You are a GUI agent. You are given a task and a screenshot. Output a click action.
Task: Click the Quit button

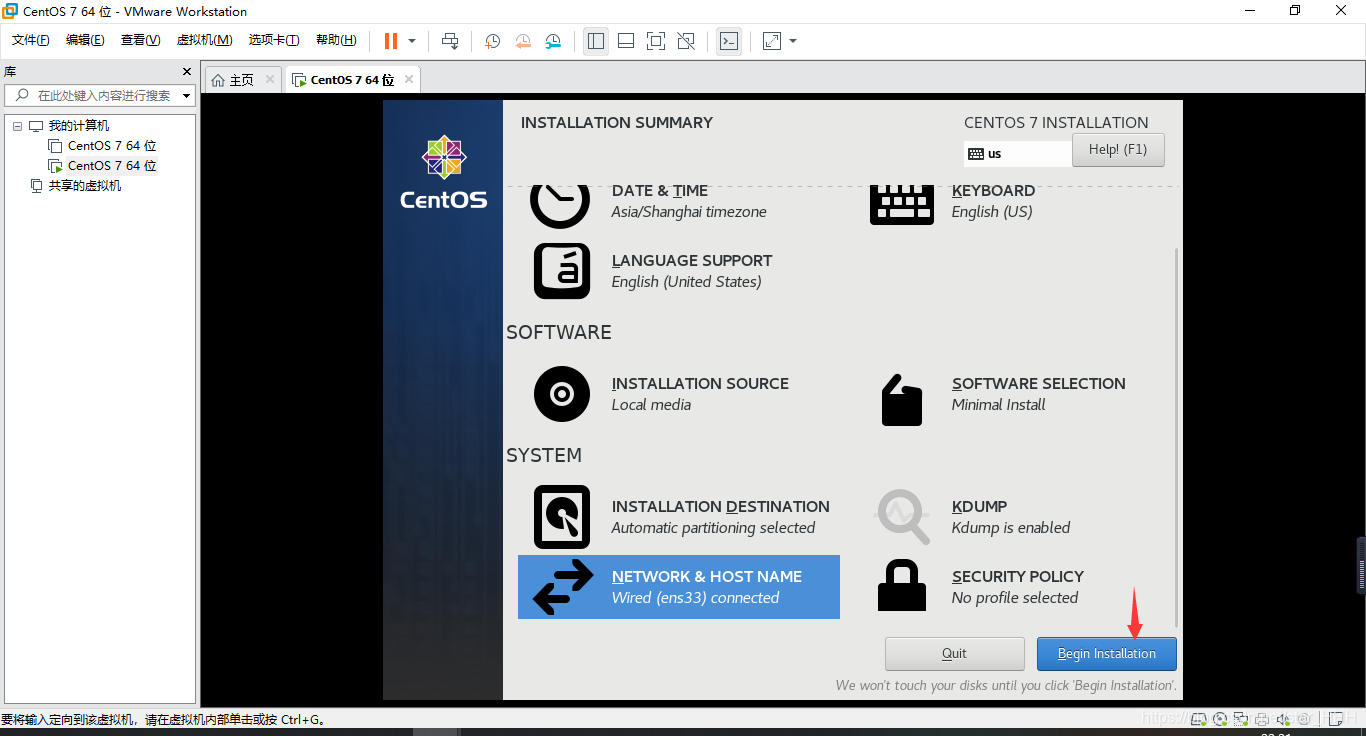point(955,654)
